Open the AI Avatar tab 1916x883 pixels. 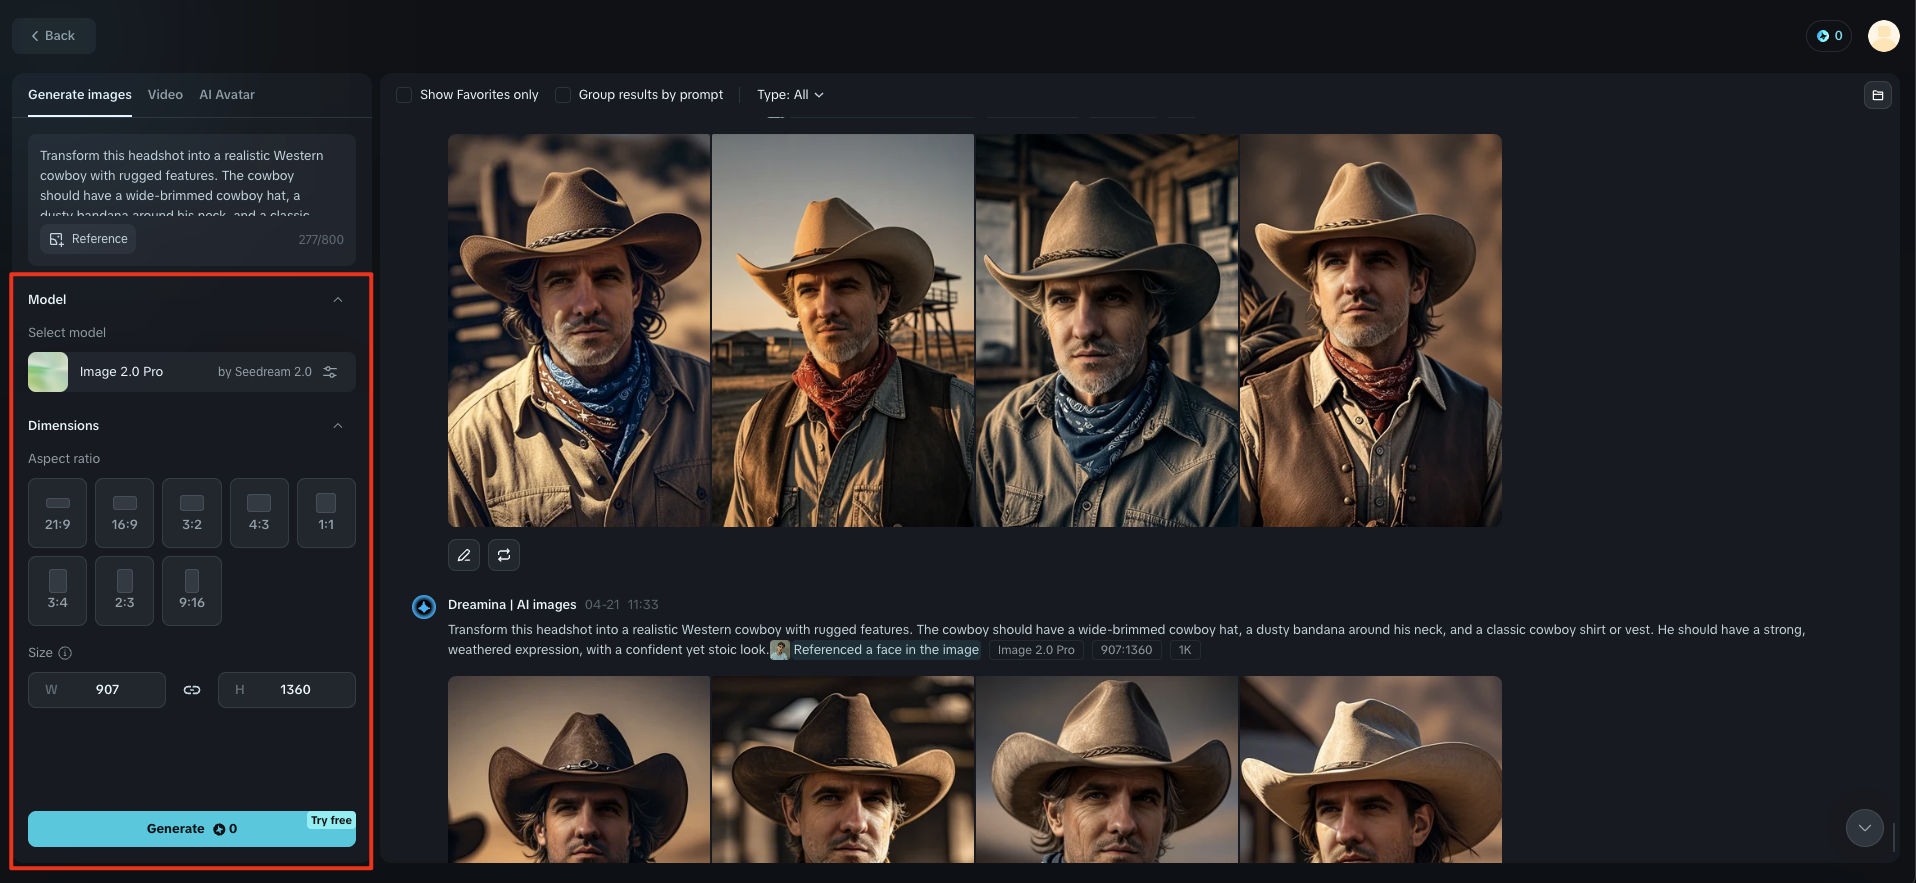227,95
